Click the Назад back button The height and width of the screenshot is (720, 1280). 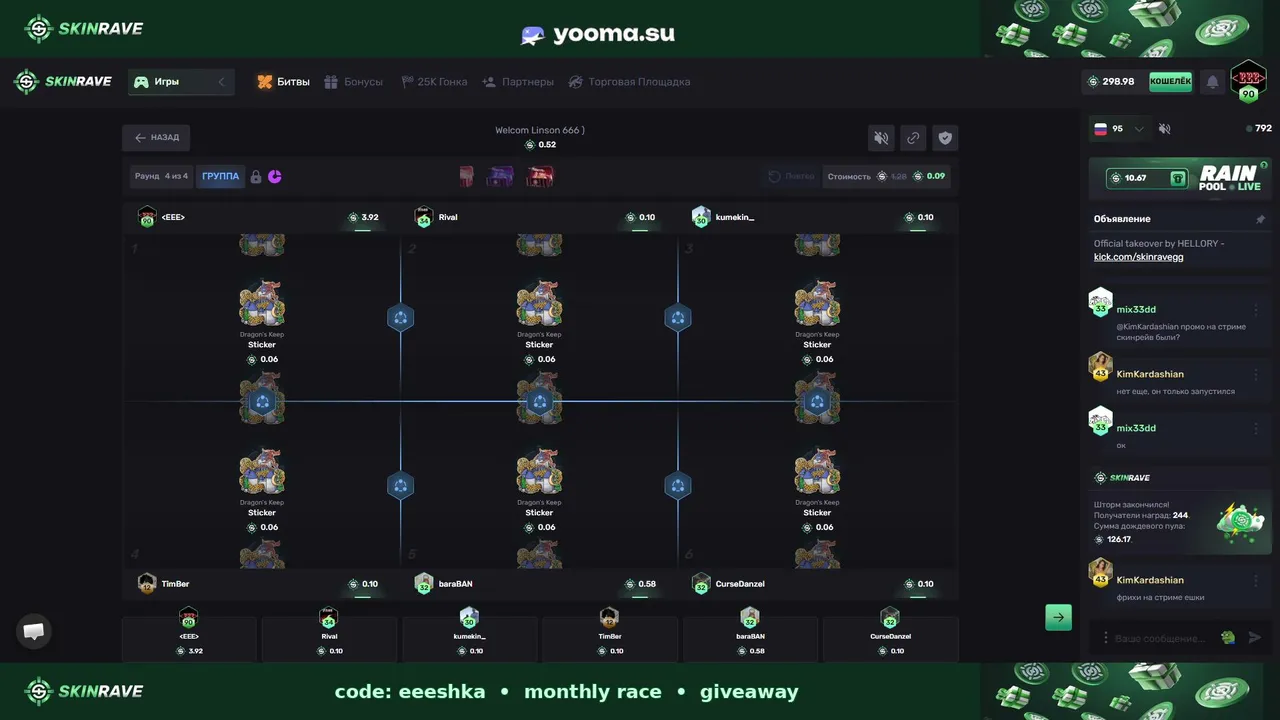(x=156, y=138)
